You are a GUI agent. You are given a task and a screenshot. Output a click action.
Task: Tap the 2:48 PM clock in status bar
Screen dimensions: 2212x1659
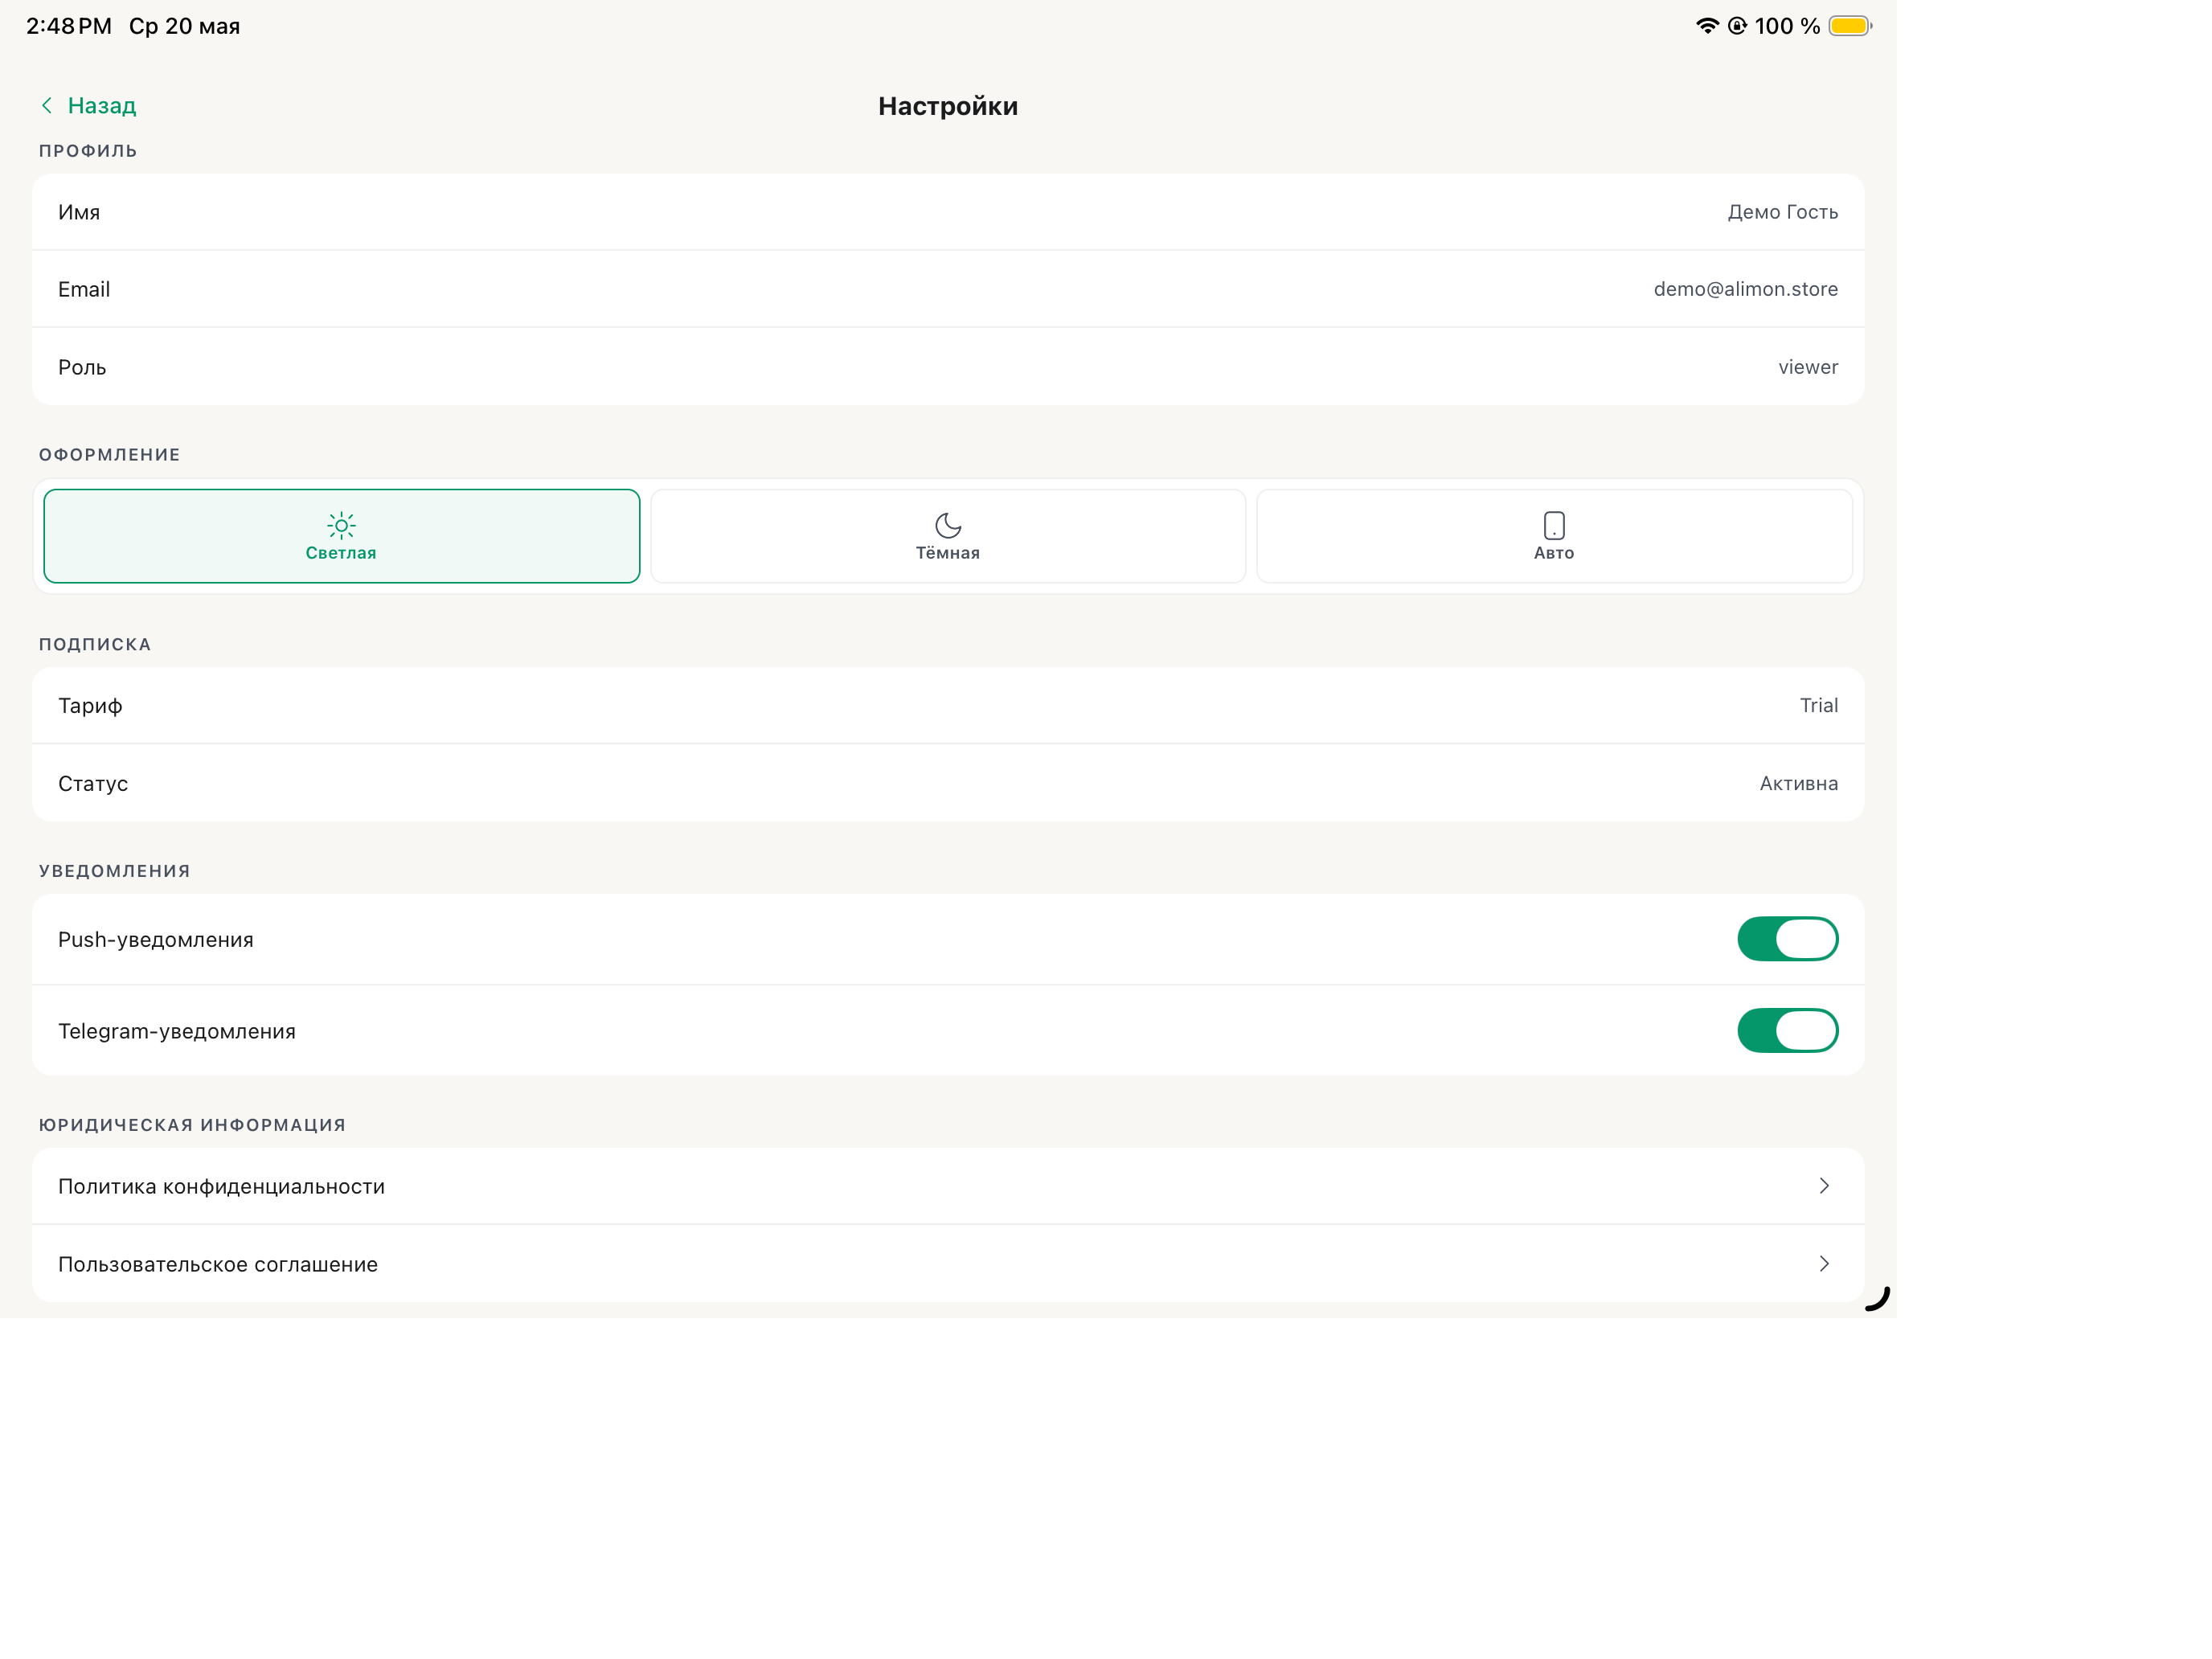pyautogui.click(x=69, y=26)
